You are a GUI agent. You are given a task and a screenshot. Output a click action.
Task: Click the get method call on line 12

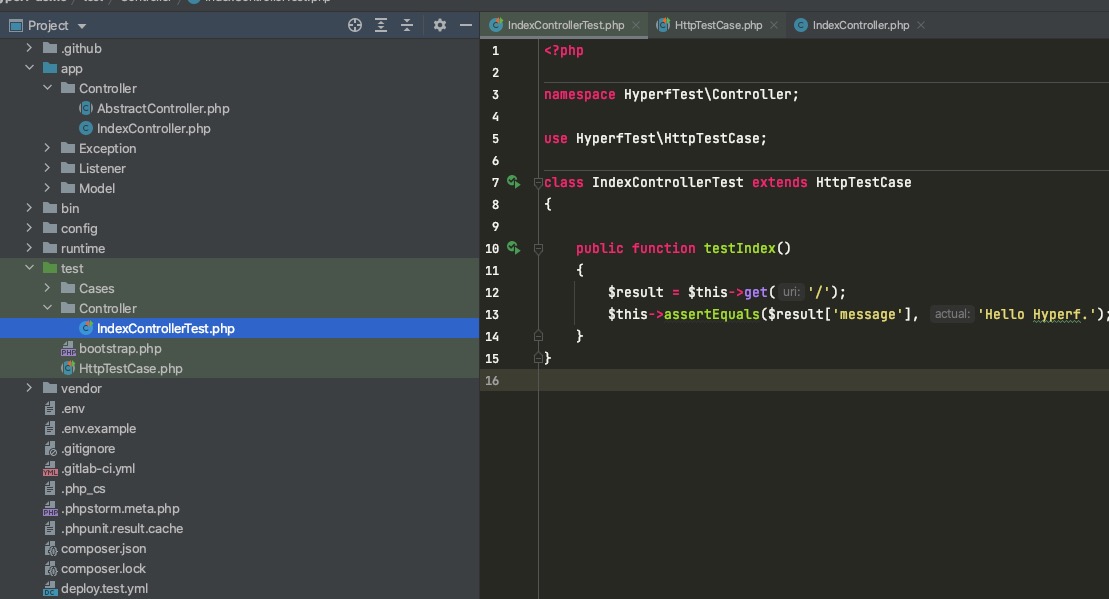pos(755,292)
